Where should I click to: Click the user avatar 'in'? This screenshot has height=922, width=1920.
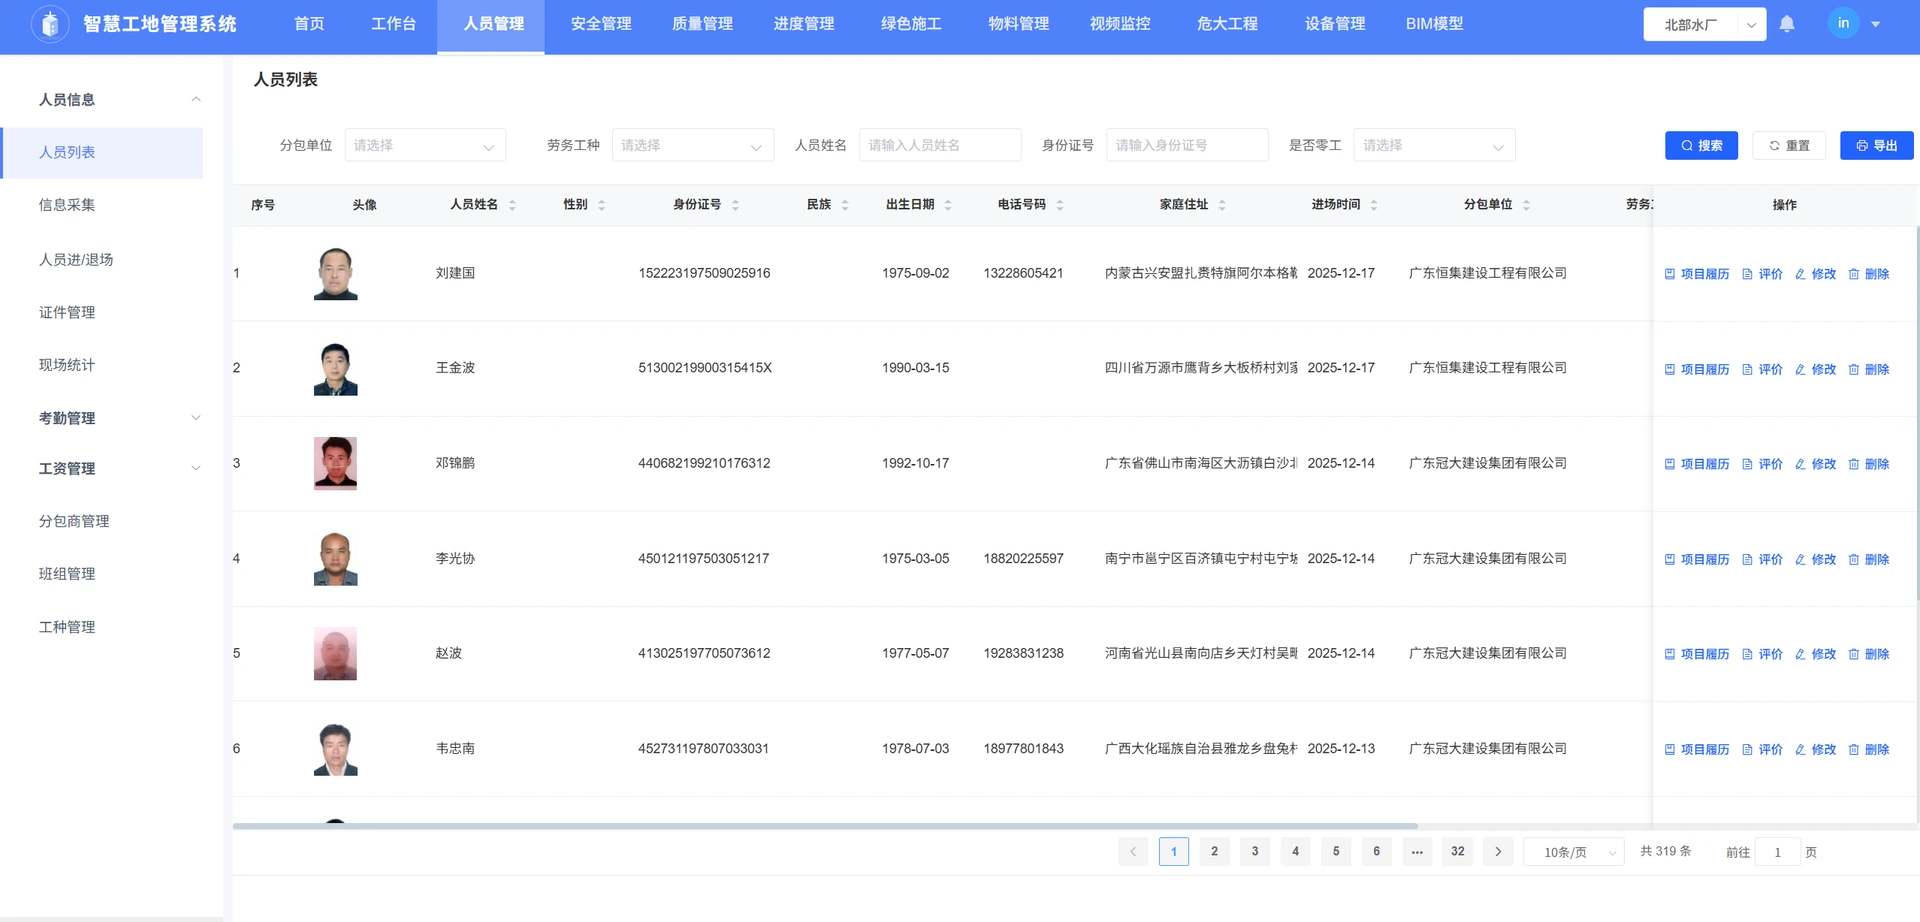1843,23
